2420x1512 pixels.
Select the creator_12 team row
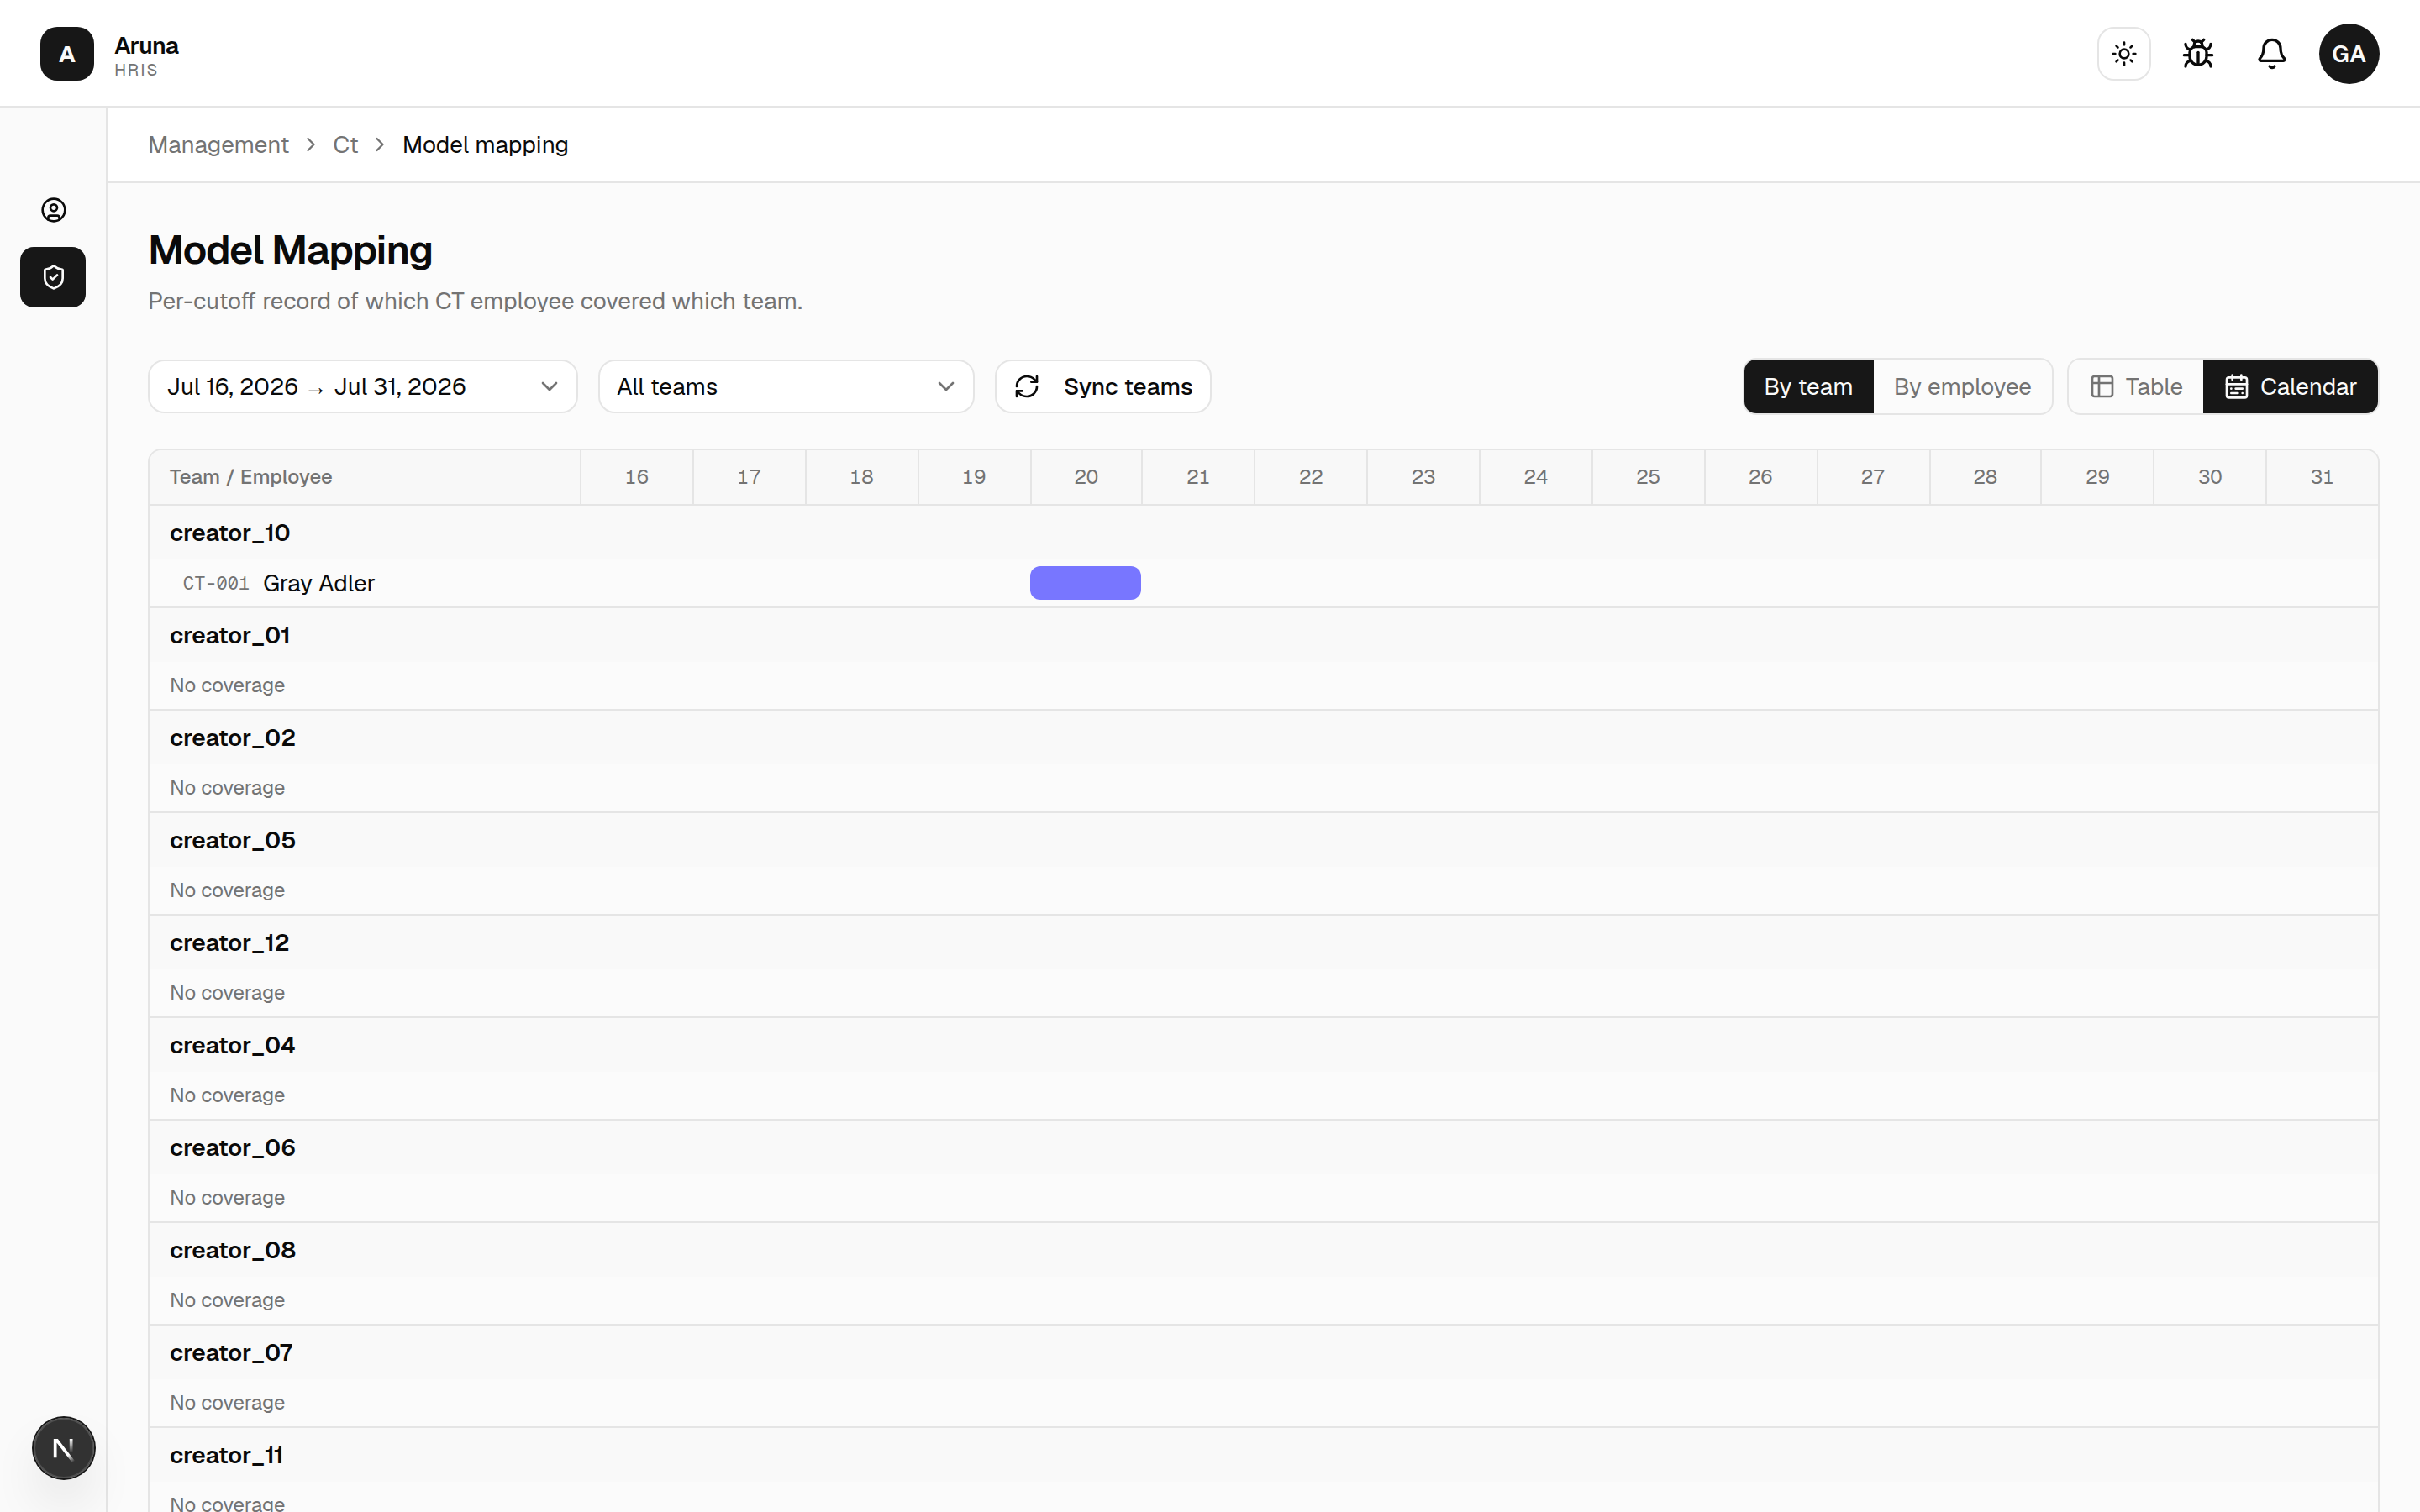click(x=1263, y=943)
